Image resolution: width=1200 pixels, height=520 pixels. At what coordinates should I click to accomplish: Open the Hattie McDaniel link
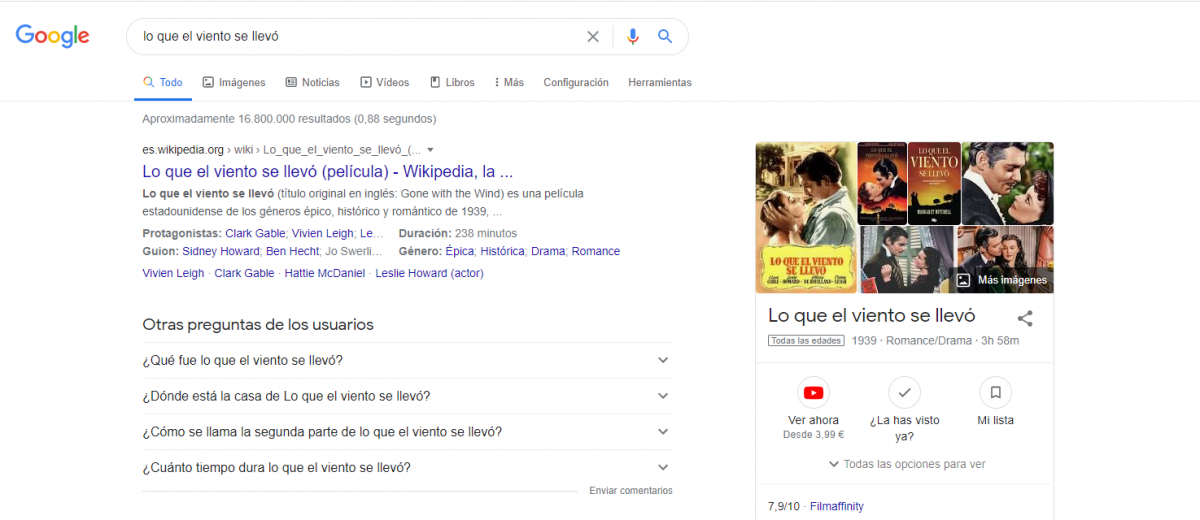325,273
